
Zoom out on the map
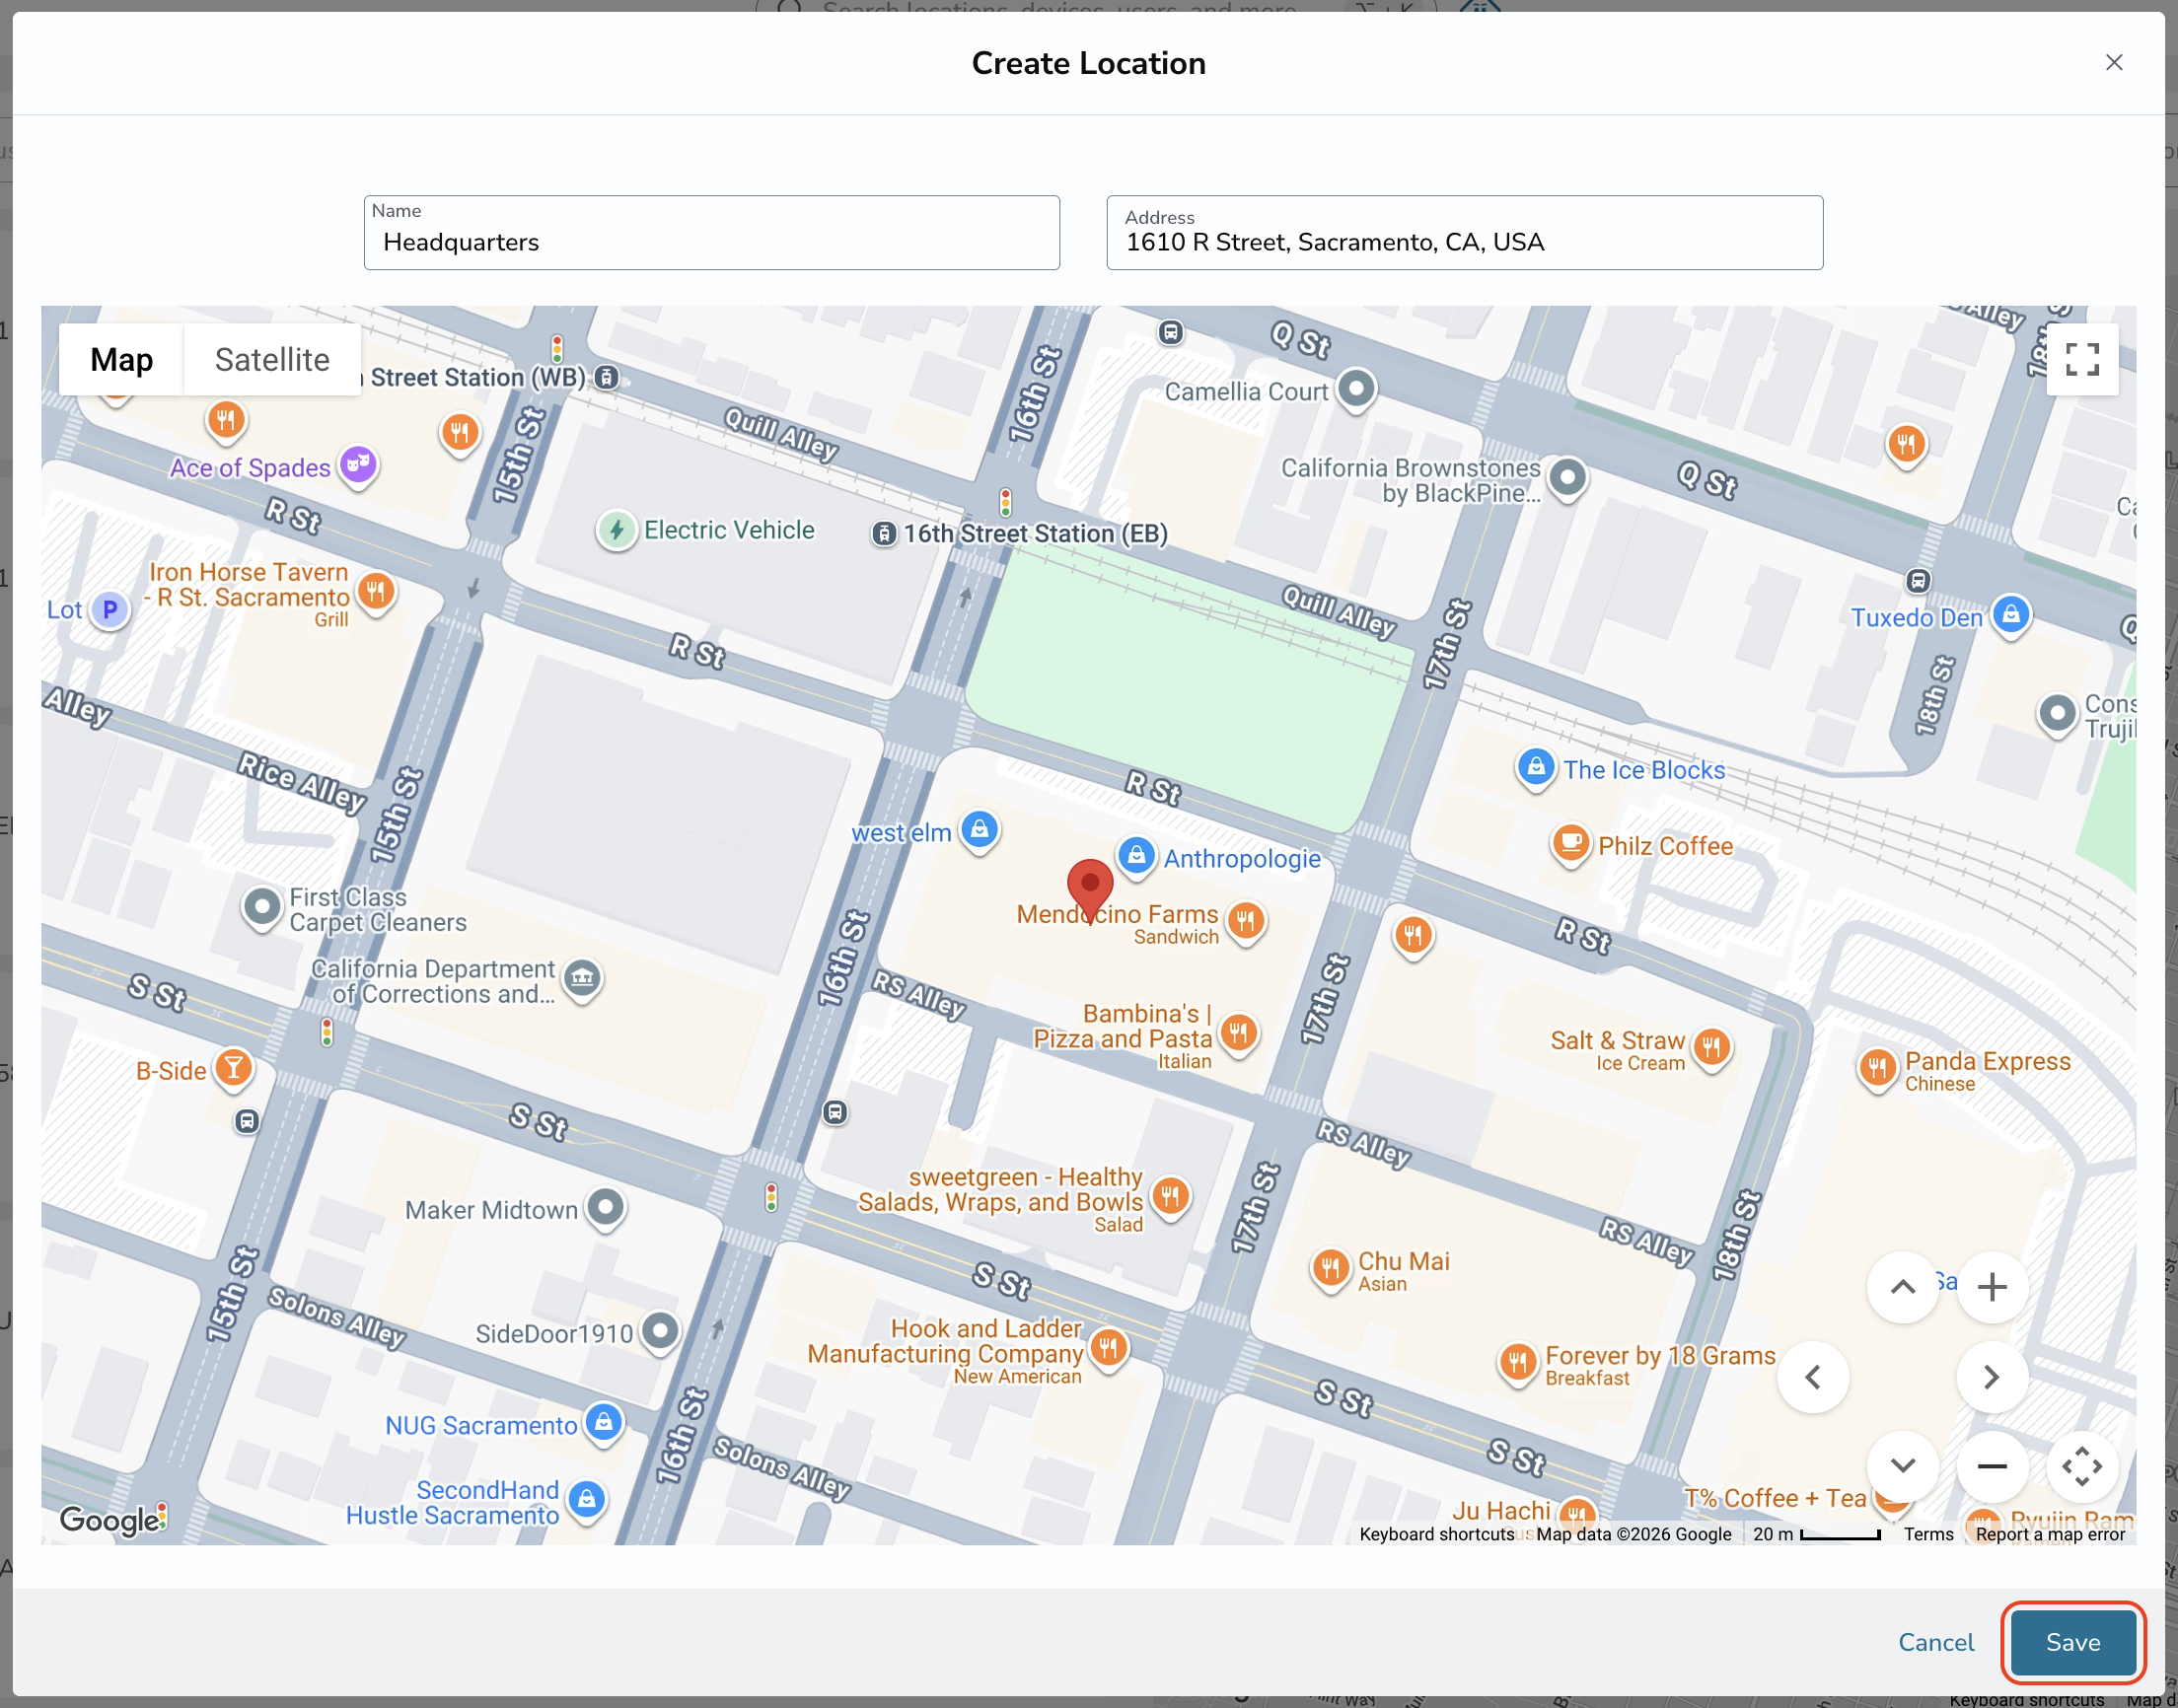(x=1991, y=1466)
